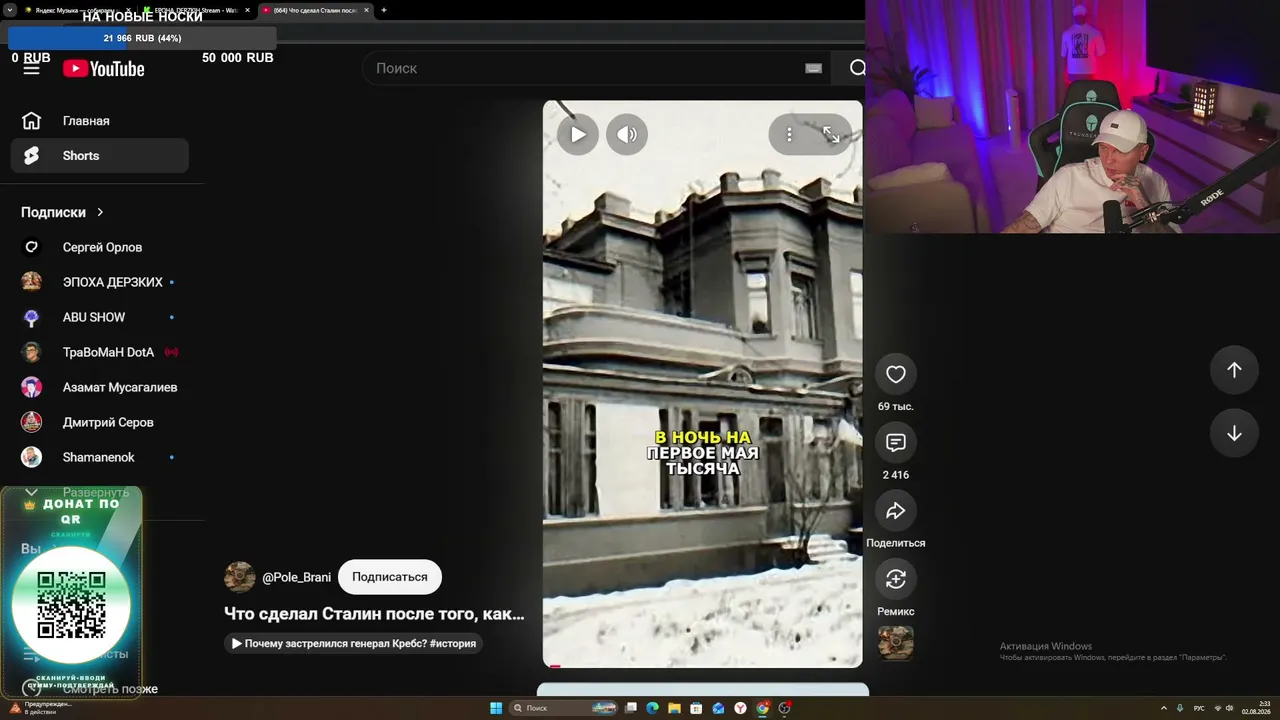1280x720 pixels.
Task: Go to the YouTube logo home link
Action: tap(104, 68)
